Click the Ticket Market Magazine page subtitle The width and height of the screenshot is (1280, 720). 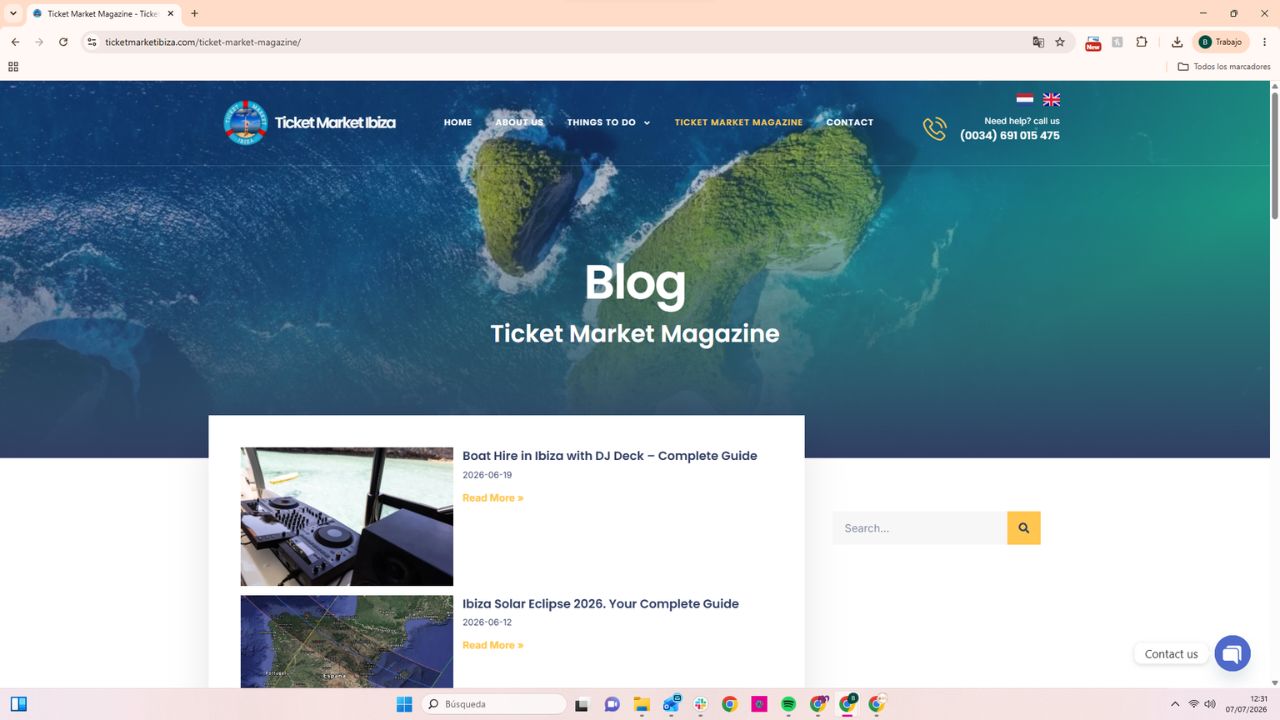[635, 334]
